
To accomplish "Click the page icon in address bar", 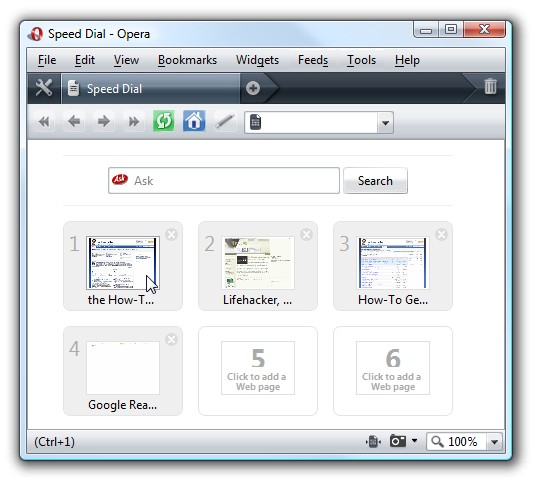I will click(255, 122).
